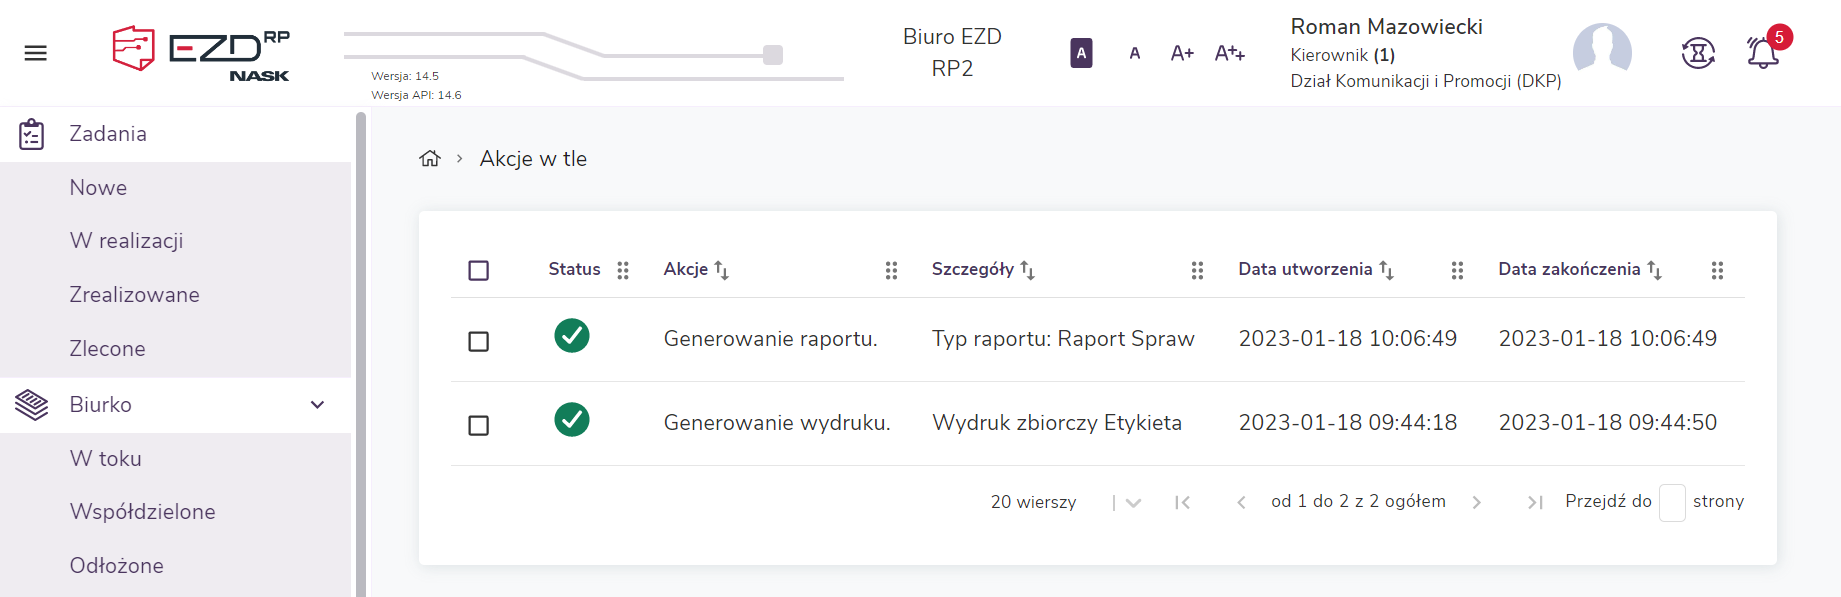Screen dimensions: 1841x597
Task: Click the page number input field
Action: pyautogui.click(x=1672, y=502)
